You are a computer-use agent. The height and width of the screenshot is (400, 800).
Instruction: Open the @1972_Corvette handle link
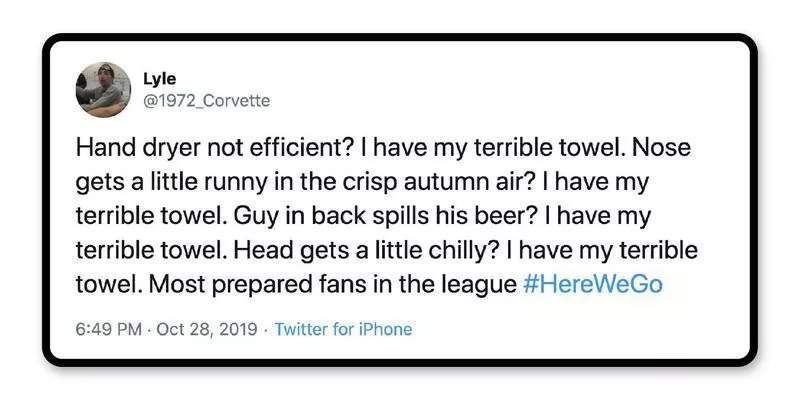(207, 100)
